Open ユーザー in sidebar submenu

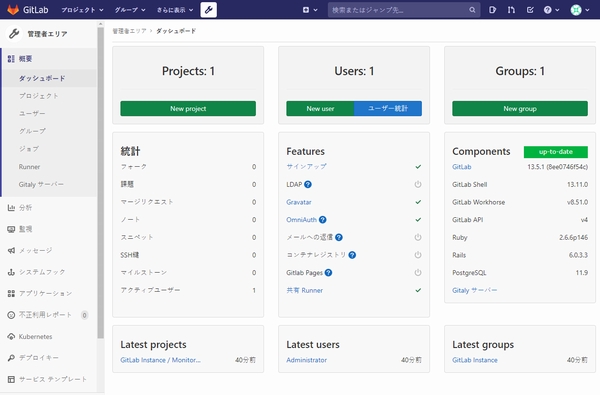pos(32,113)
